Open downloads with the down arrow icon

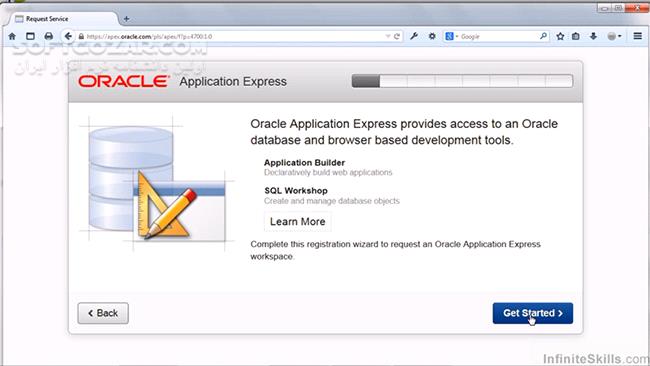click(x=593, y=36)
